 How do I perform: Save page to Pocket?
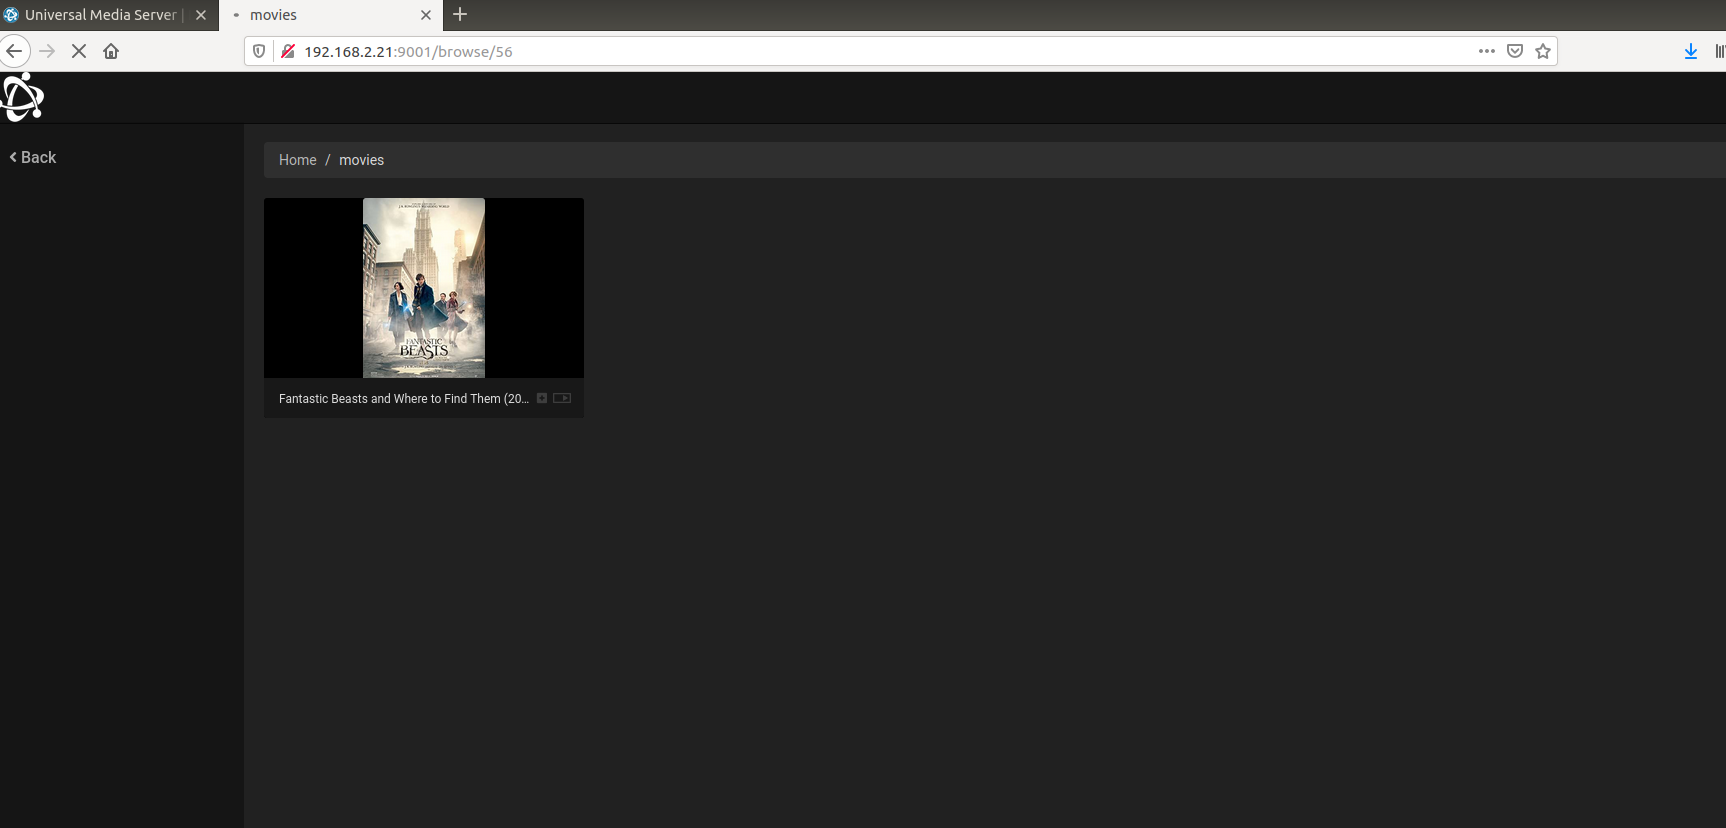1515,51
